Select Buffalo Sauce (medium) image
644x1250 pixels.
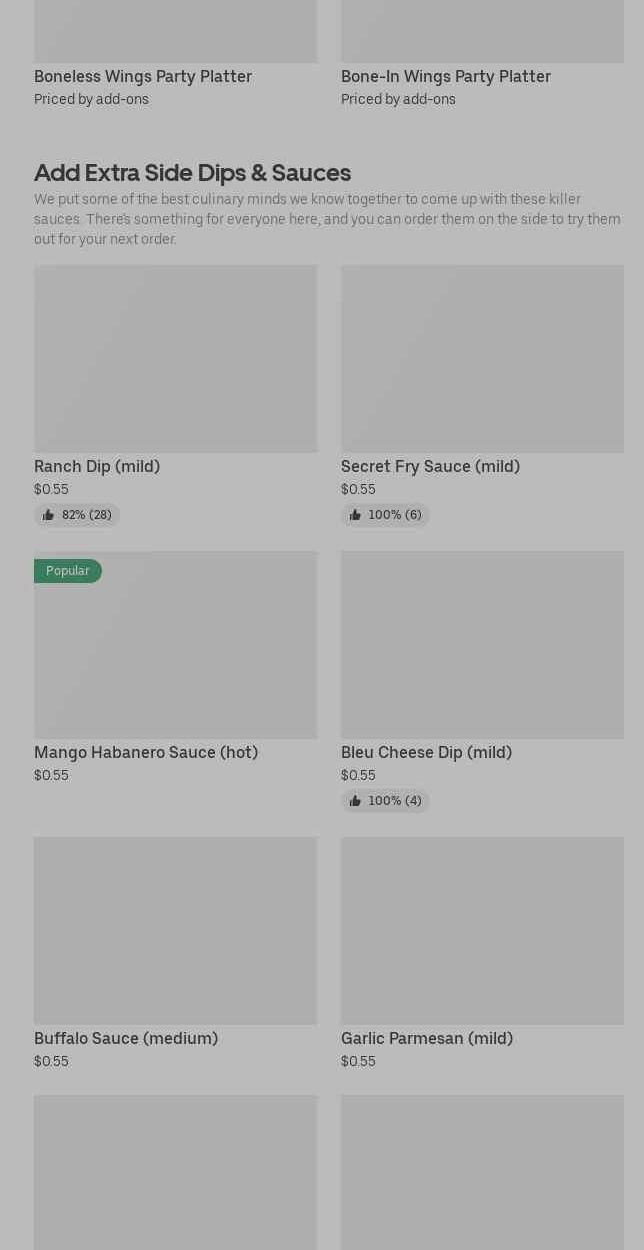(x=175, y=930)
